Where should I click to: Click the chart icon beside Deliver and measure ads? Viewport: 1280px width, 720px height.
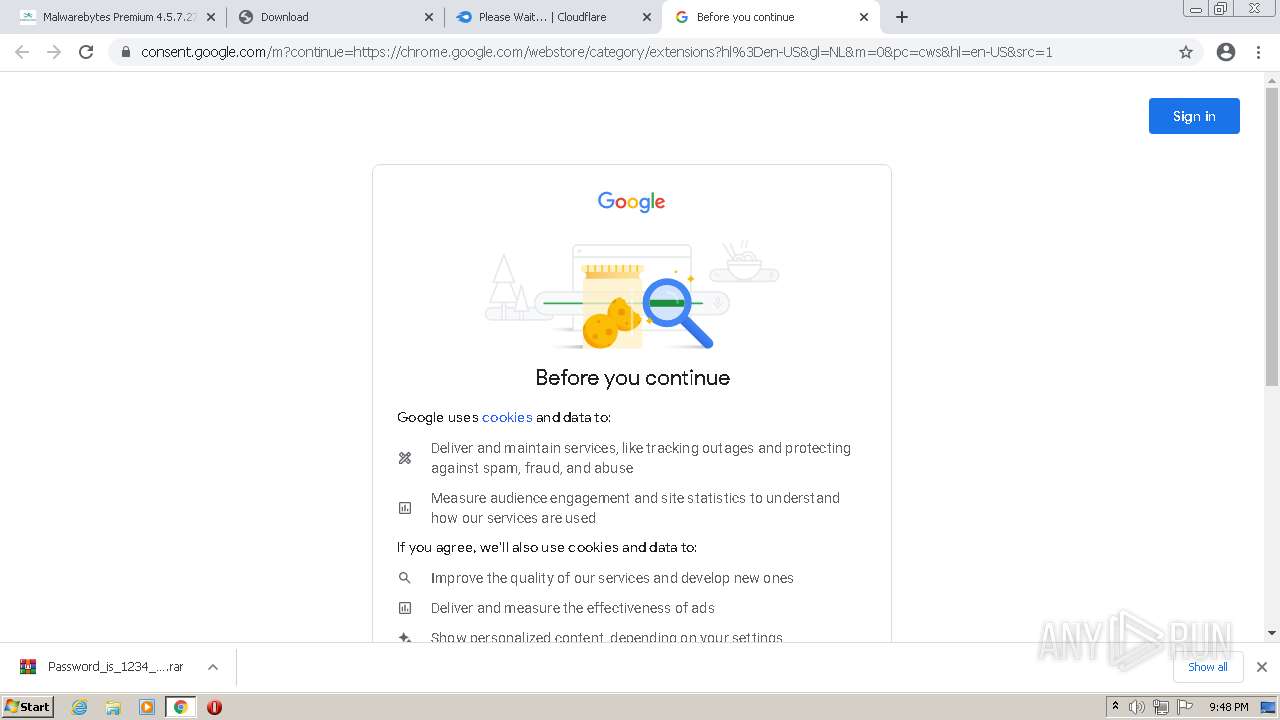[405, 608]
